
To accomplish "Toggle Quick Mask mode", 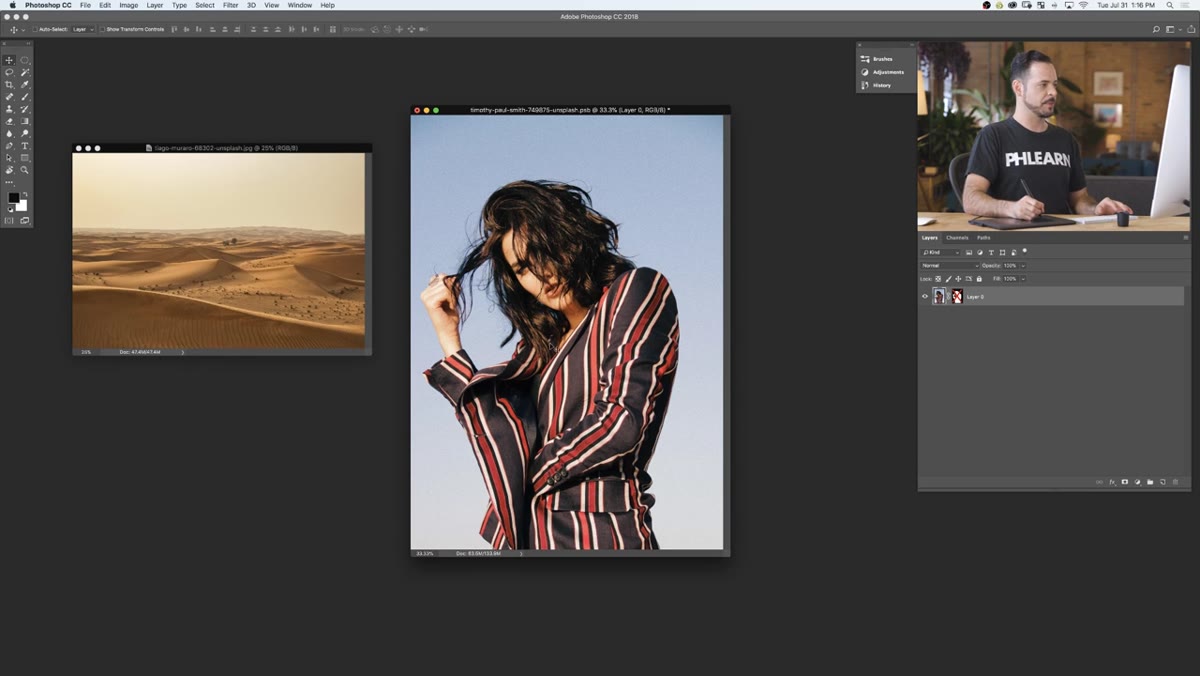I will (x=9, y=220).
